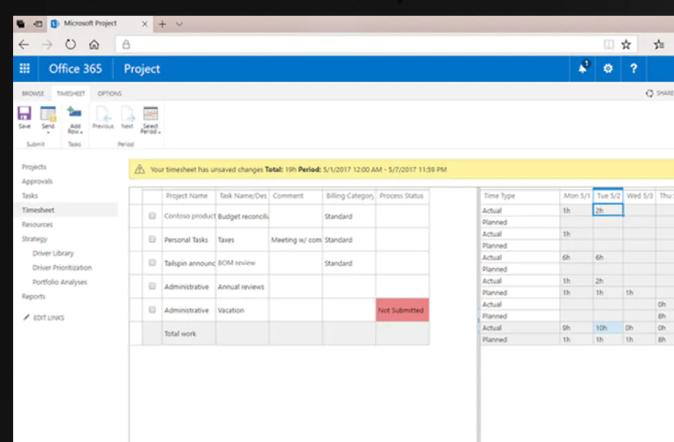This screenshot has height=442, width=674.
Task: Open the help question mark
Action: pyautogui.click(x=633, y=68)
